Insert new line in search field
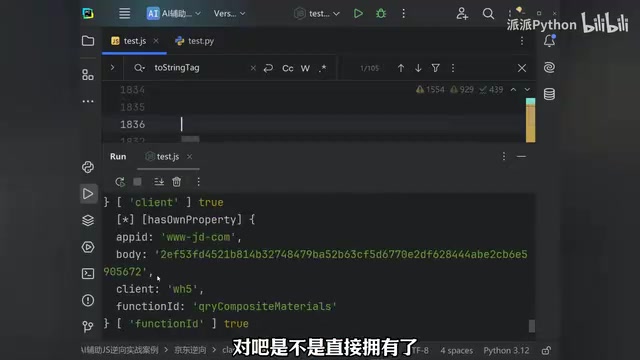 268,68
